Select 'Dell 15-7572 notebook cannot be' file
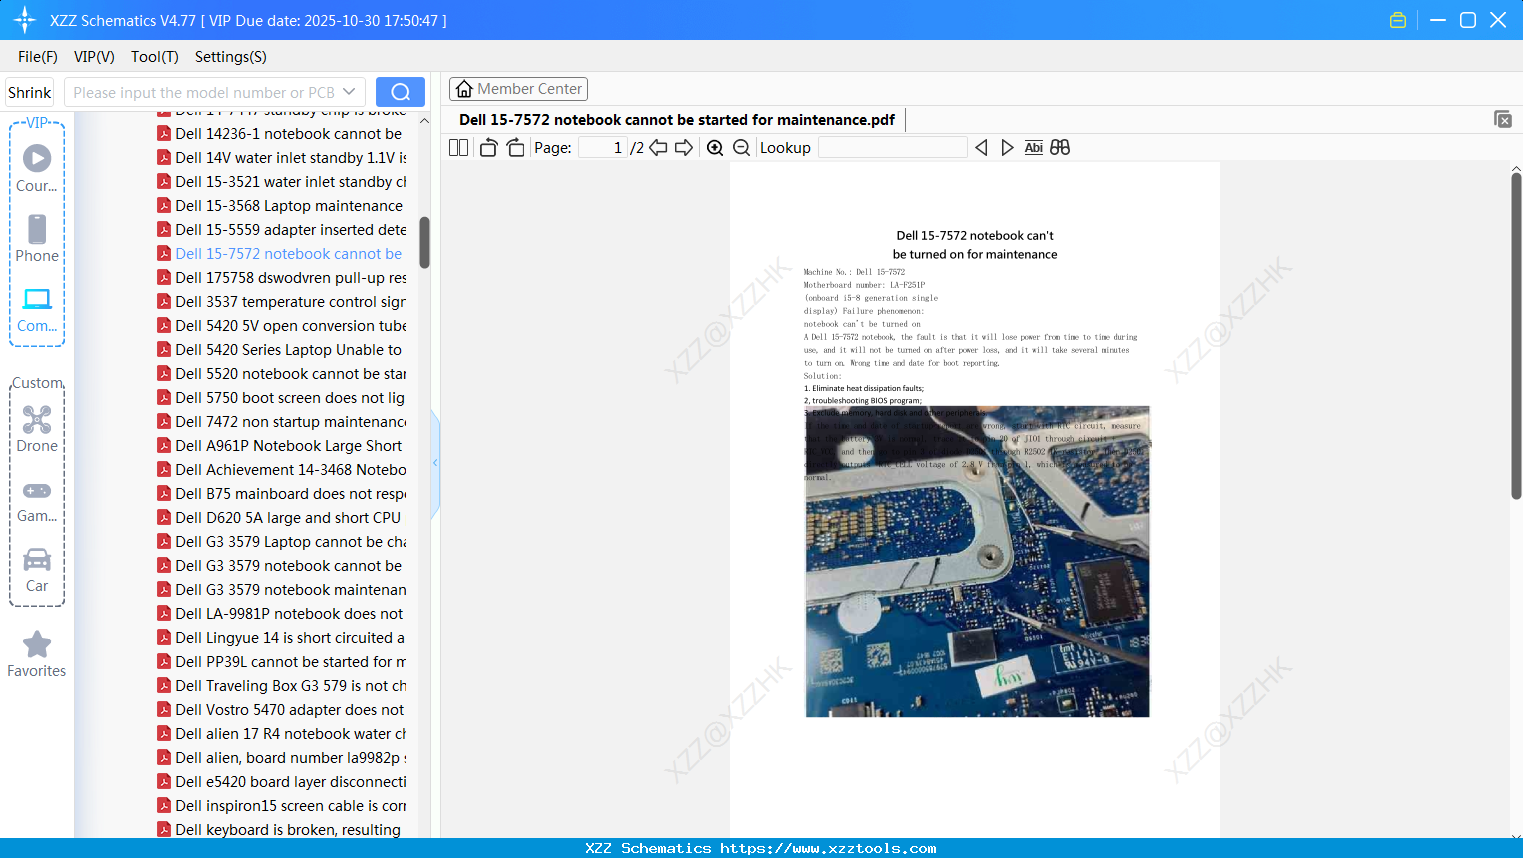The image size is (1523, 858). tap(281, 254)
